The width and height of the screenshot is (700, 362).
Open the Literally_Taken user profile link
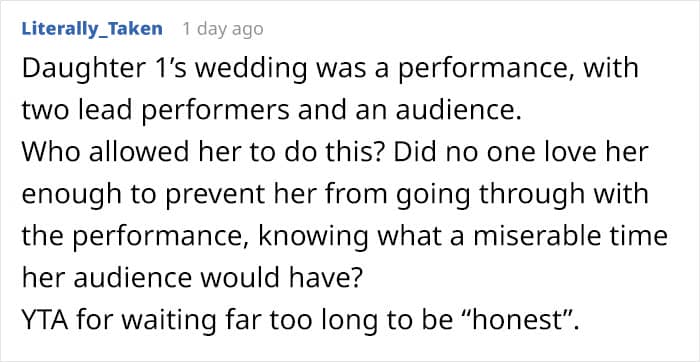pos(92,29)
